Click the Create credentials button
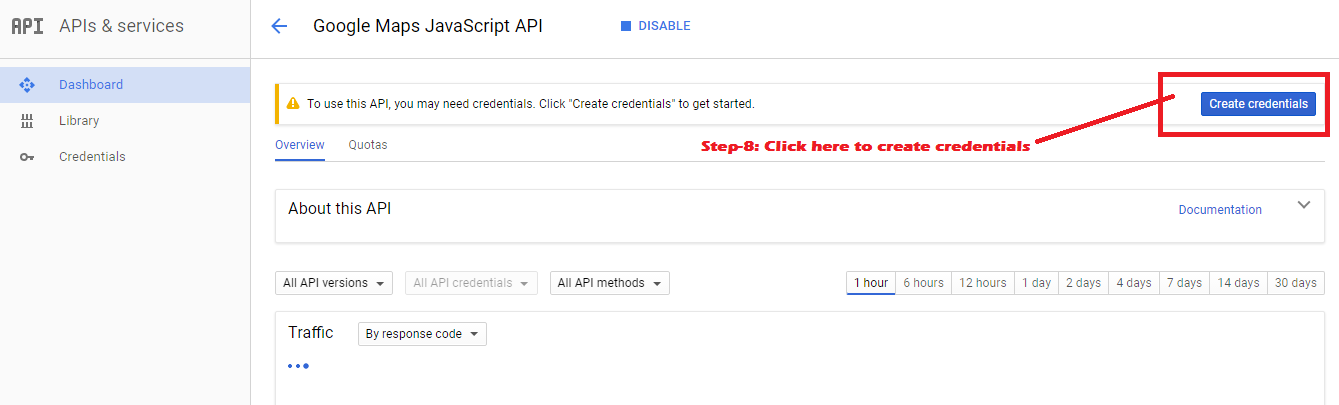 [1258, 103]
